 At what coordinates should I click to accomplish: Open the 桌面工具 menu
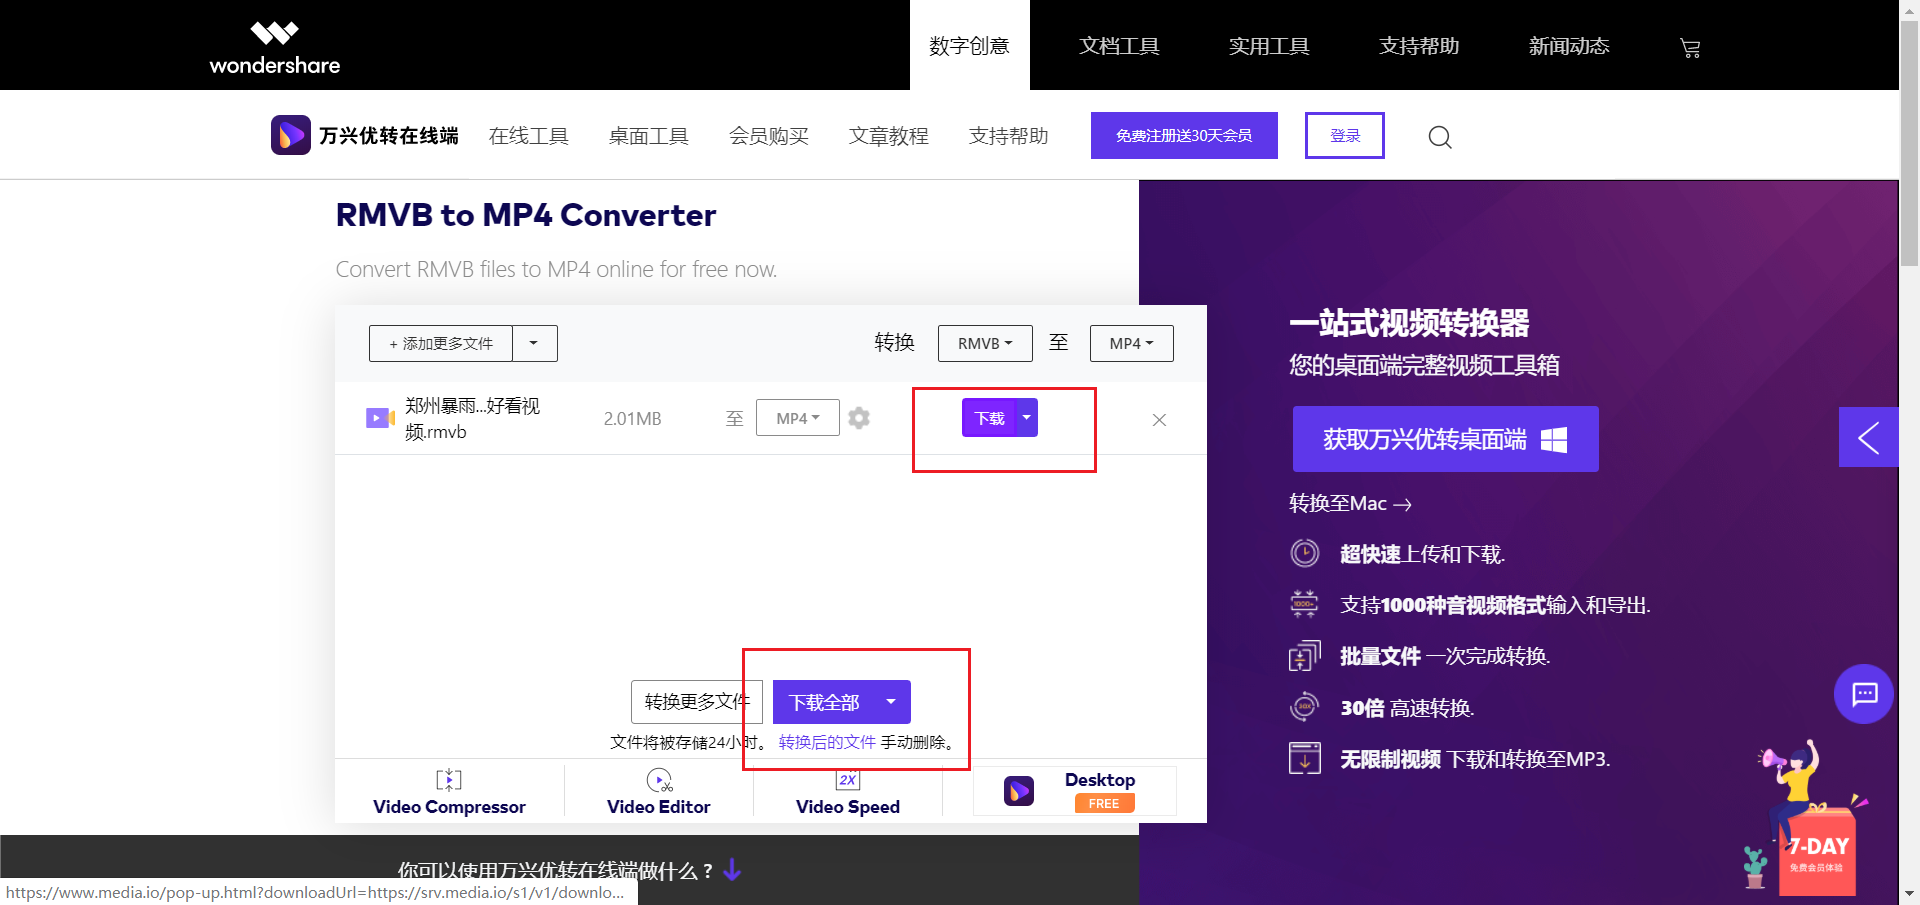[648, 136]
